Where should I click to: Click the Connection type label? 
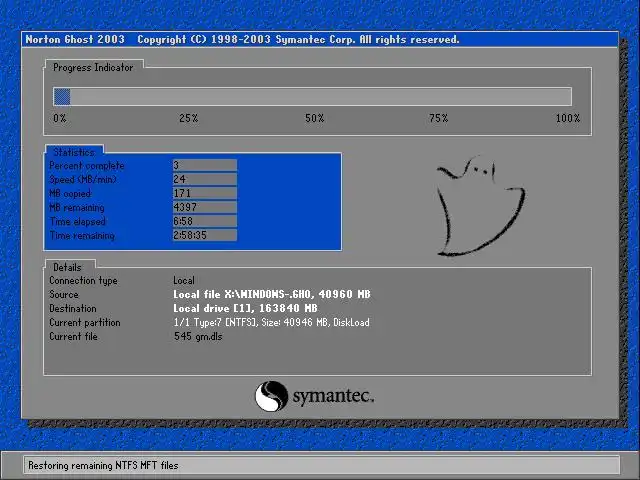[x=83, y=280]
